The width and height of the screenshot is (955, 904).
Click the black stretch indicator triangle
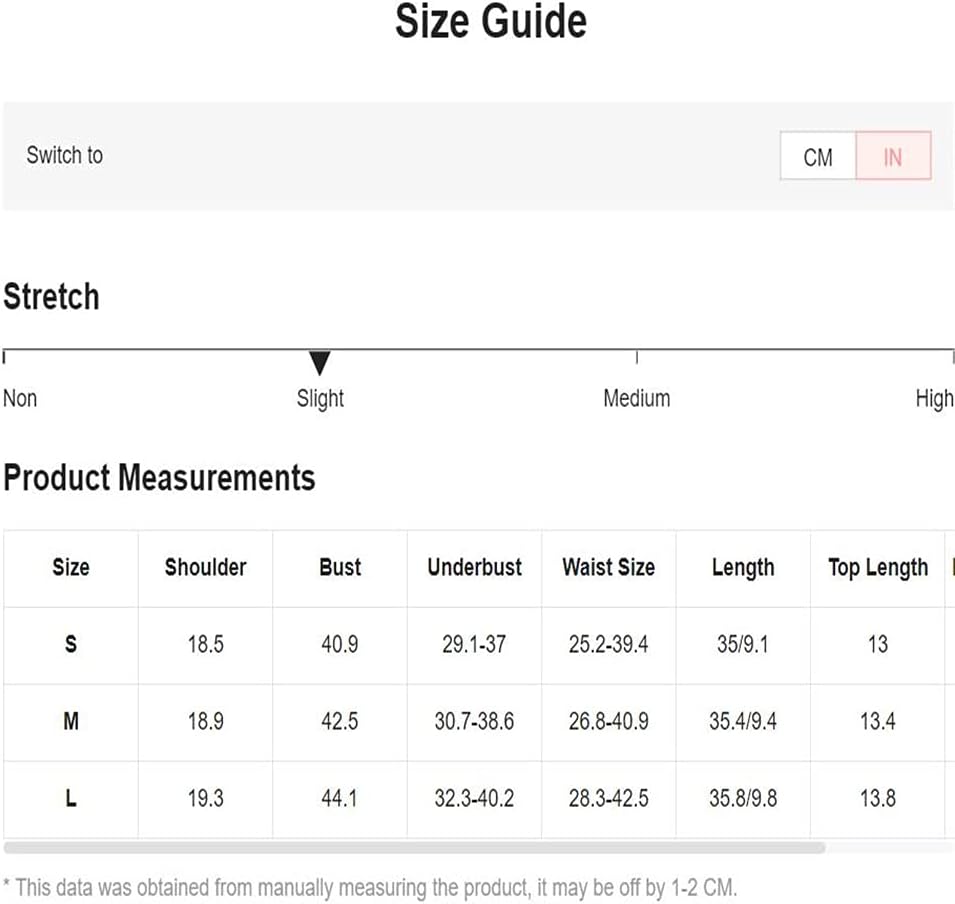320,362
